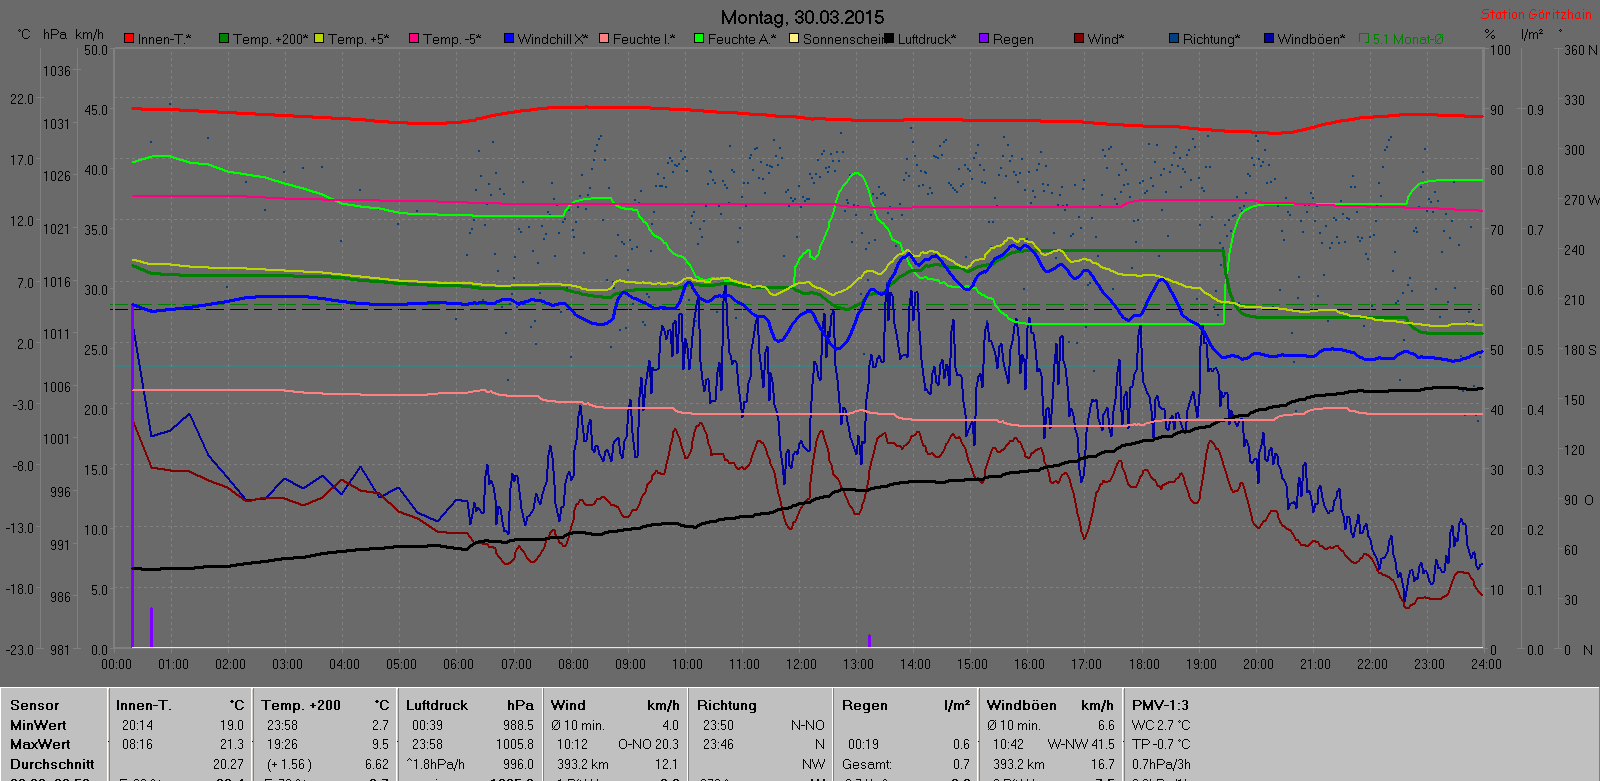This screenshot has width=1600, height=781.
Task: Click the 'MinWert' row label
Action: coord(38,725)
